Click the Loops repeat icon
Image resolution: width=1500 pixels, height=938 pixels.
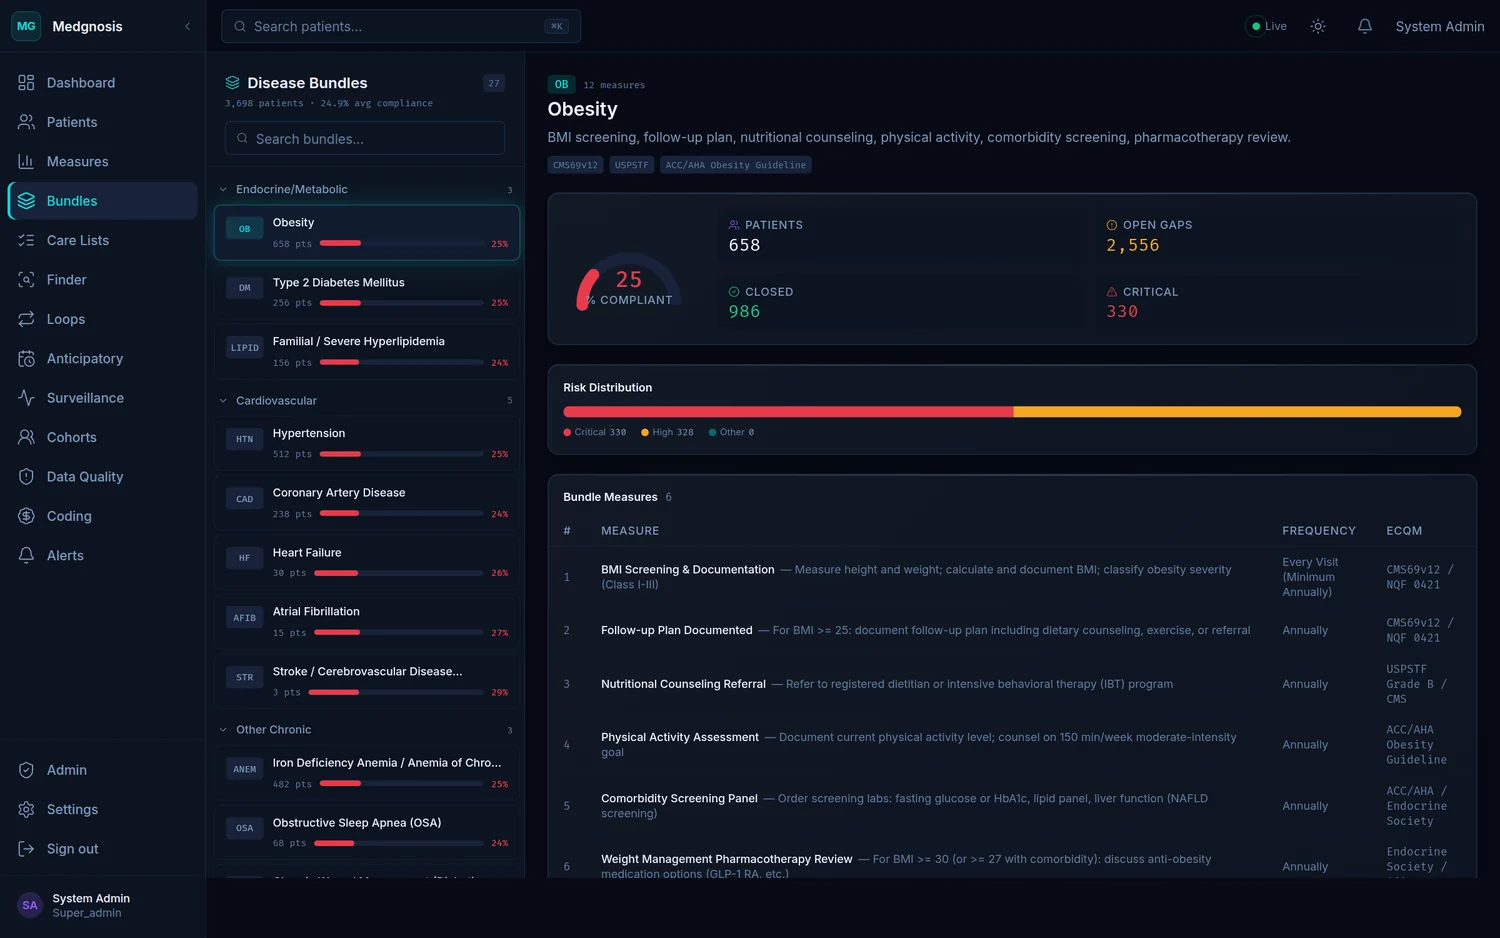26,319
